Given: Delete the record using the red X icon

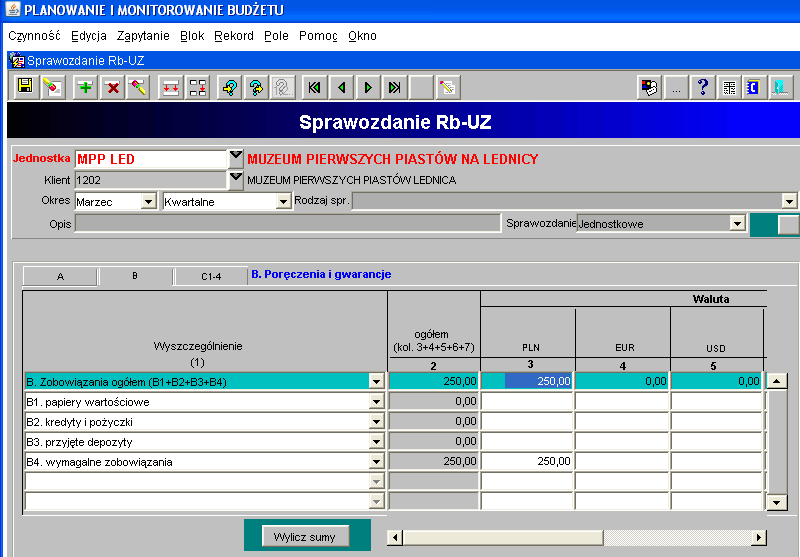Looking at the screenshot, I should 112,87.
